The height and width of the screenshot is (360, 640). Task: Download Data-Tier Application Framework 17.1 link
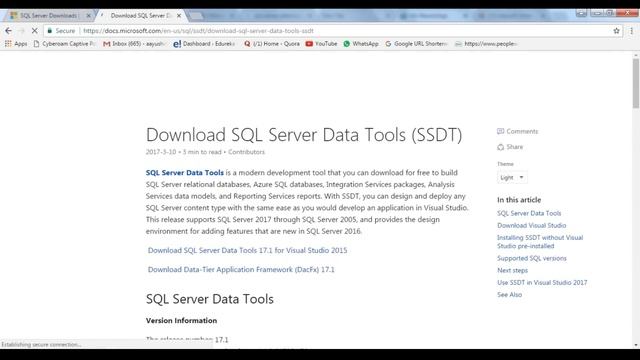pos(241,269)
